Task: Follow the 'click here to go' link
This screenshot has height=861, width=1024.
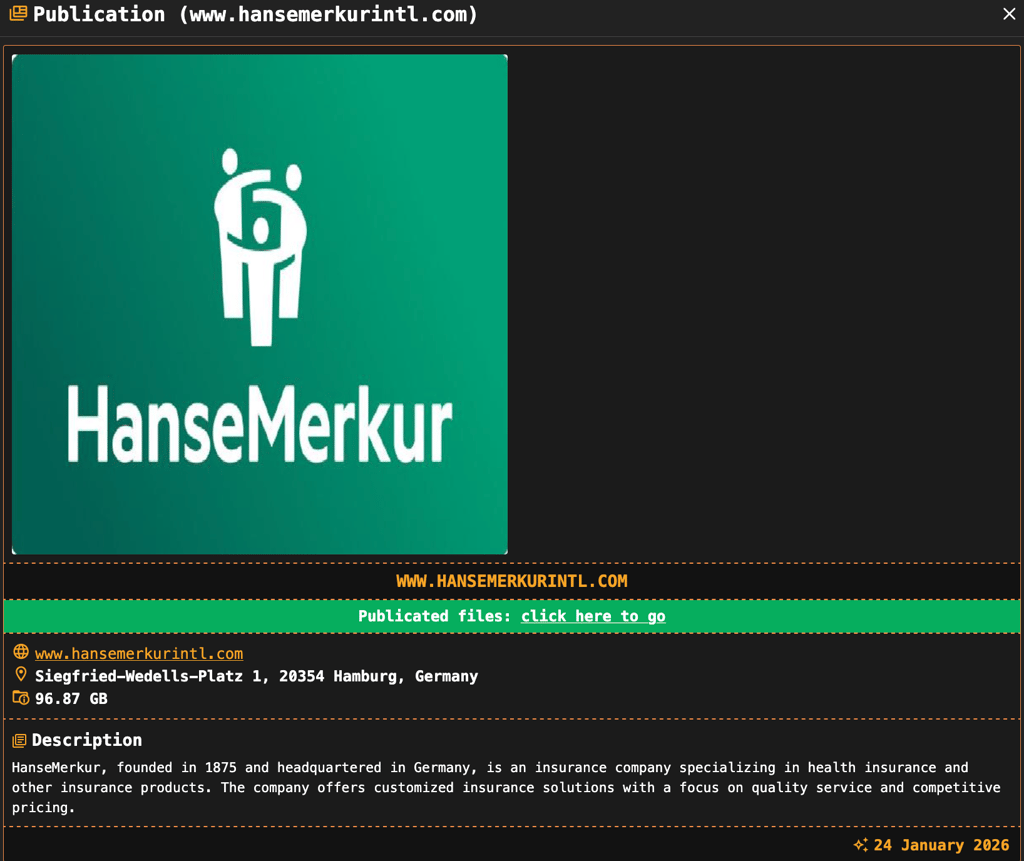Action: coord(593,616)
